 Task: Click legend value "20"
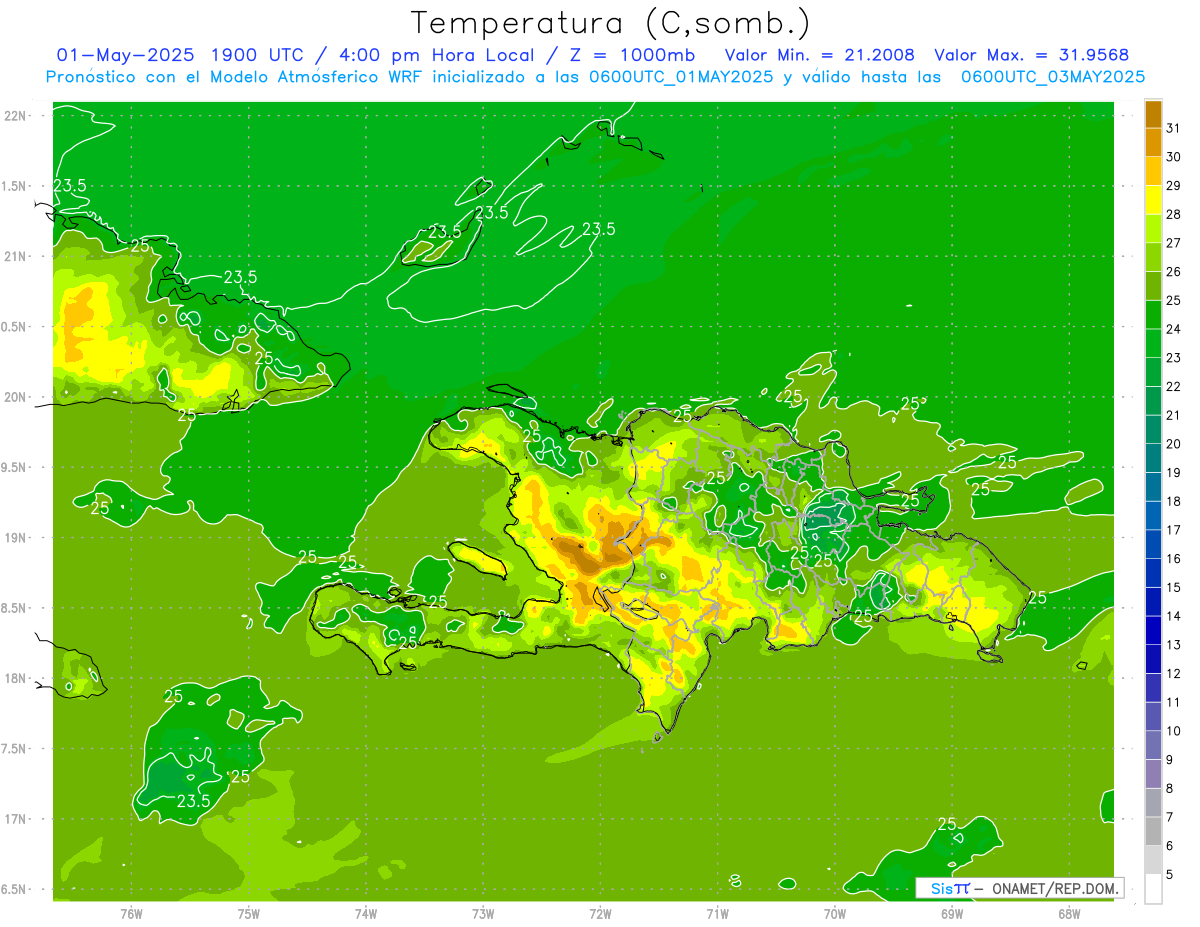click(1172, 444)
